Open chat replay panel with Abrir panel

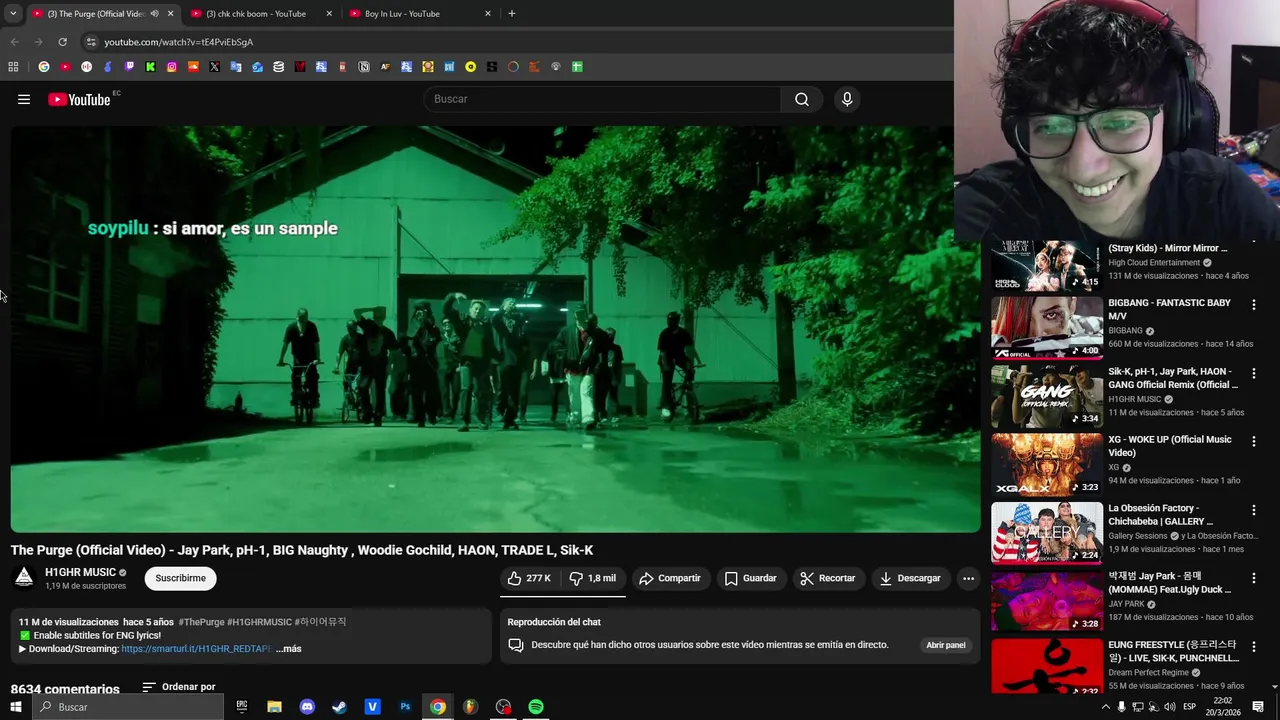pyautogui.click(x=946, y=645)
